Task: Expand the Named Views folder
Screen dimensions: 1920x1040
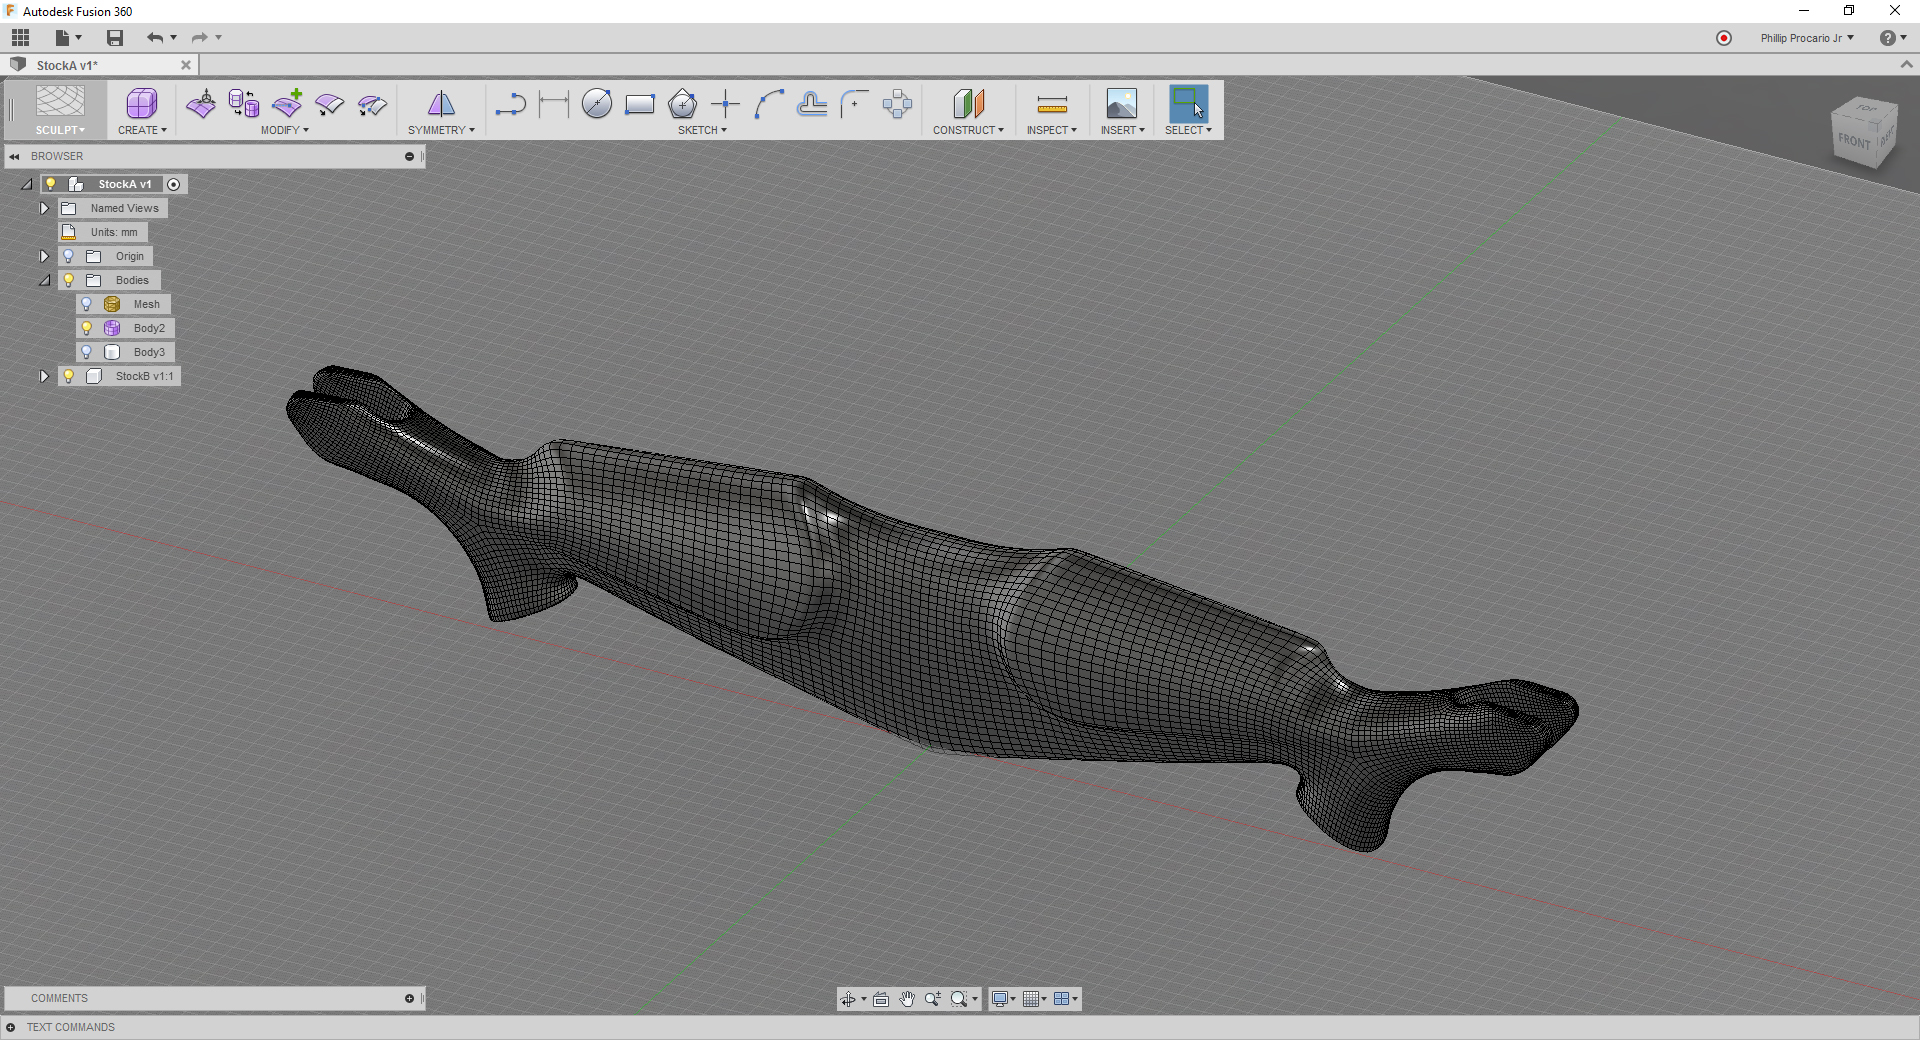Action: point(44,208)
